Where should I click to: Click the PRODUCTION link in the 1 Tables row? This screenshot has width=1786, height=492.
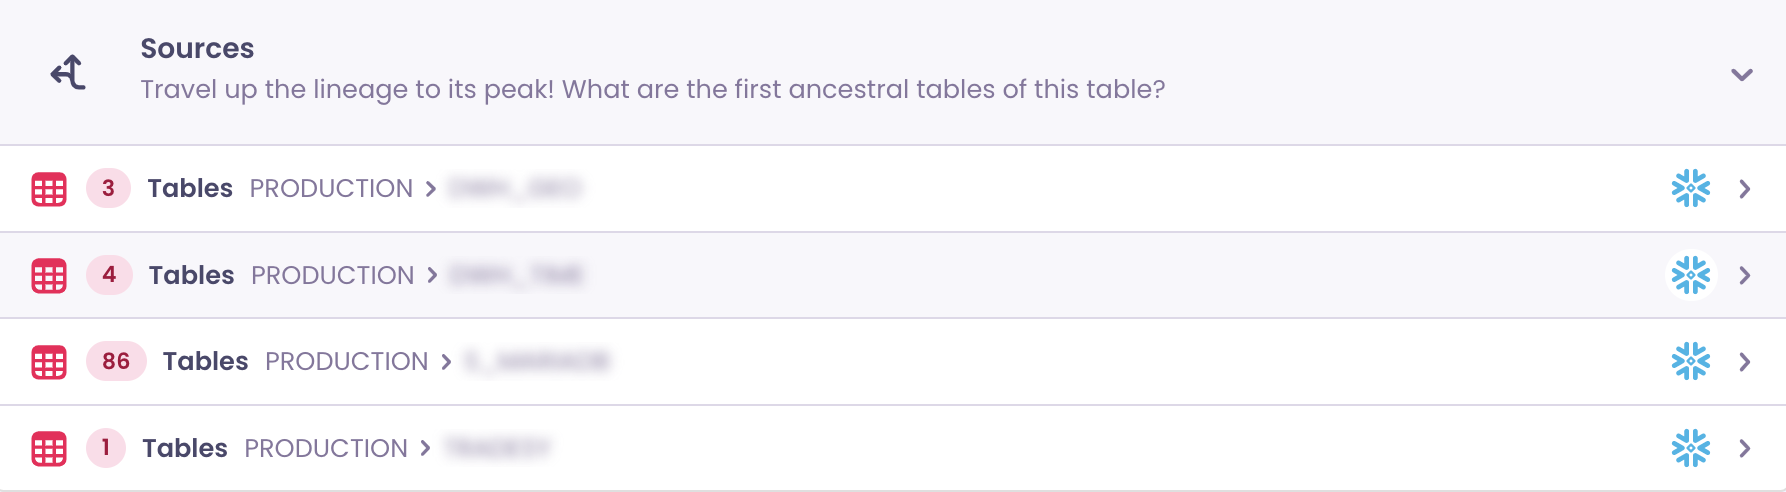point(325,448)
